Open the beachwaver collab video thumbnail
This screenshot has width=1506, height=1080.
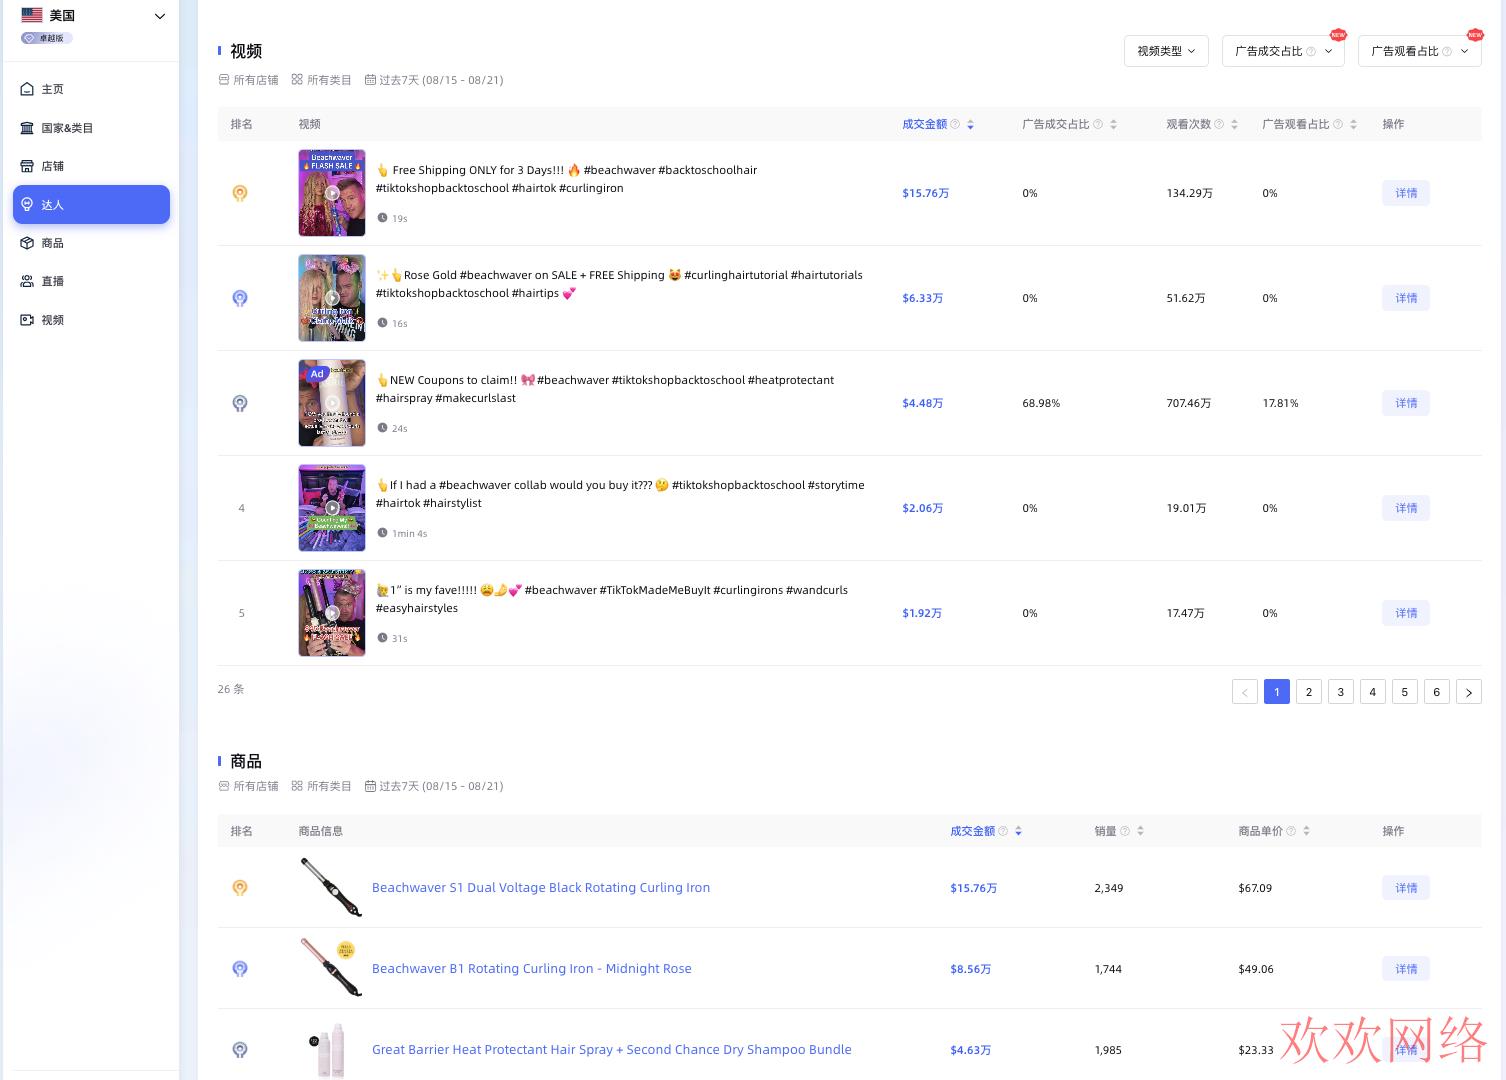(x=332, y=508)
